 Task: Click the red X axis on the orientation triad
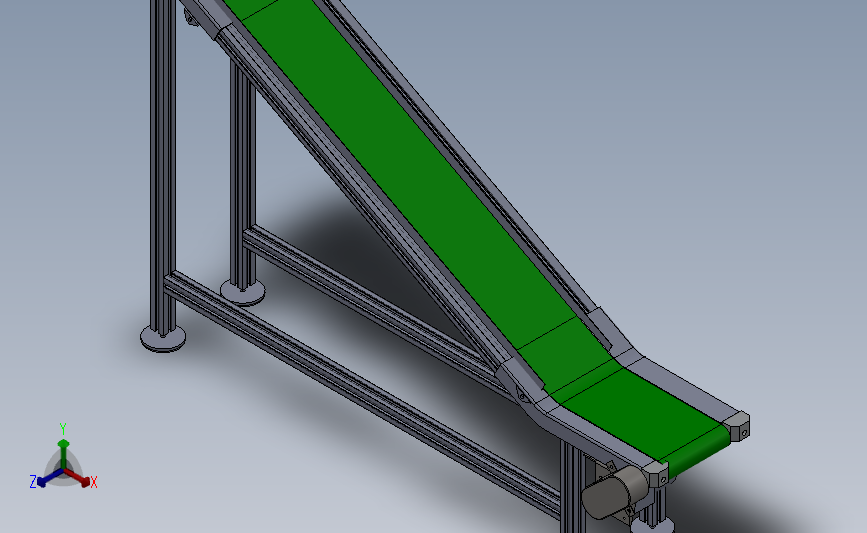pyautogui.click(x=79, y=477)
